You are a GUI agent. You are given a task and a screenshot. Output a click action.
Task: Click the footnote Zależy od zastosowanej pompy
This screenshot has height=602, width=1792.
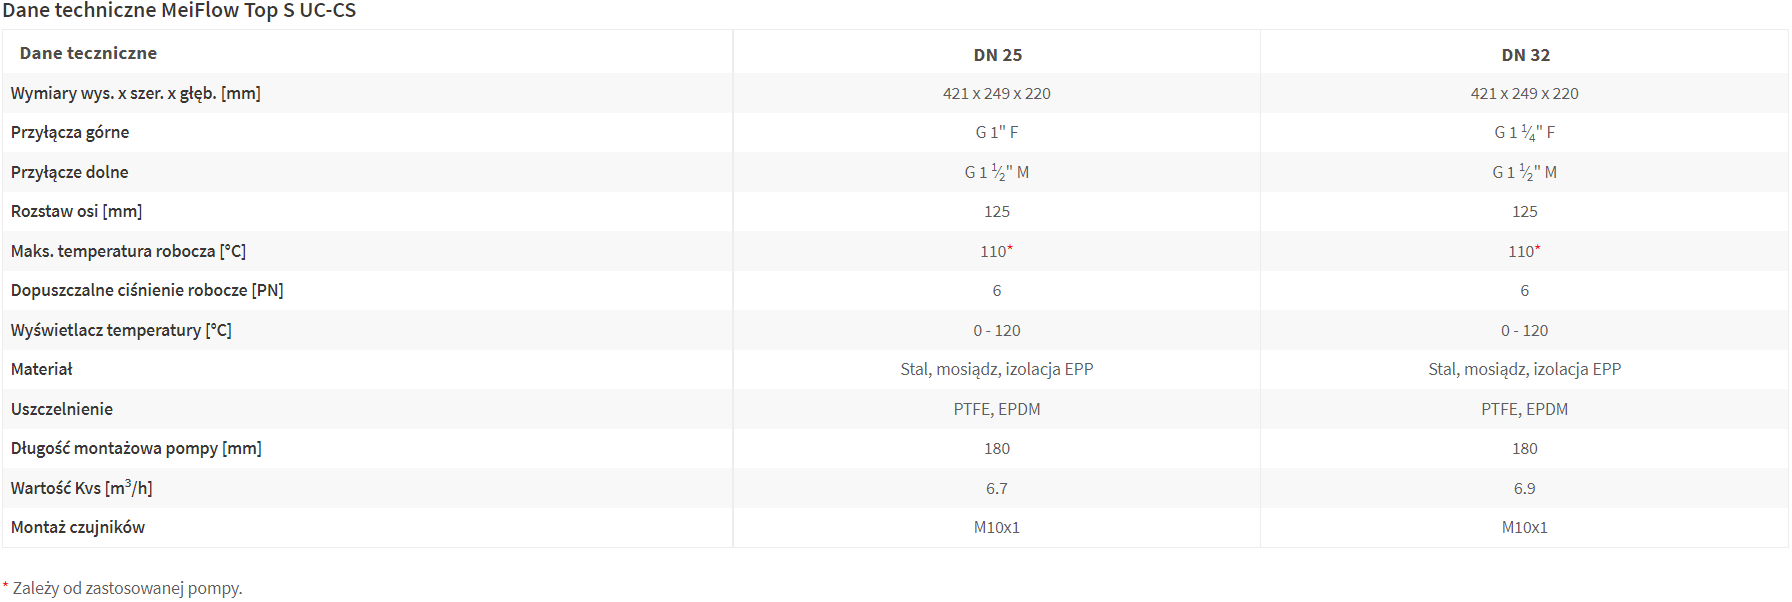point(127,588)
